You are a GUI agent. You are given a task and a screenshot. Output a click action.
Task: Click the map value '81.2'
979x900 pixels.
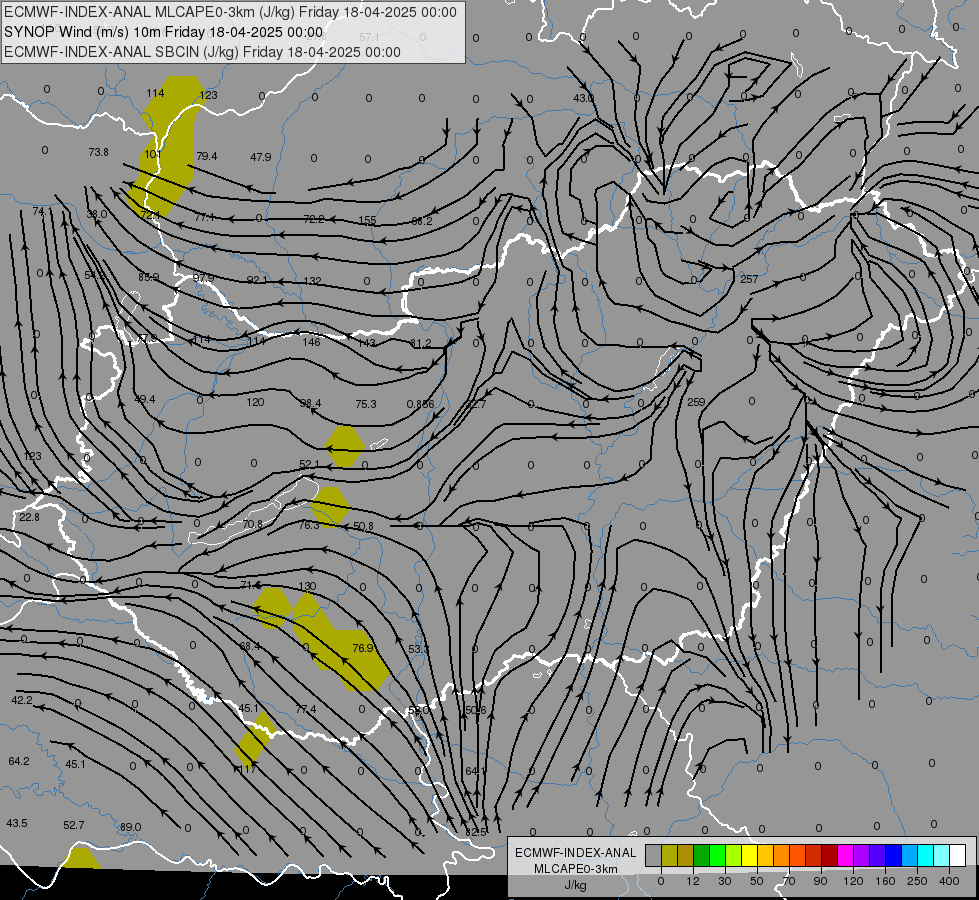point(421,344)
